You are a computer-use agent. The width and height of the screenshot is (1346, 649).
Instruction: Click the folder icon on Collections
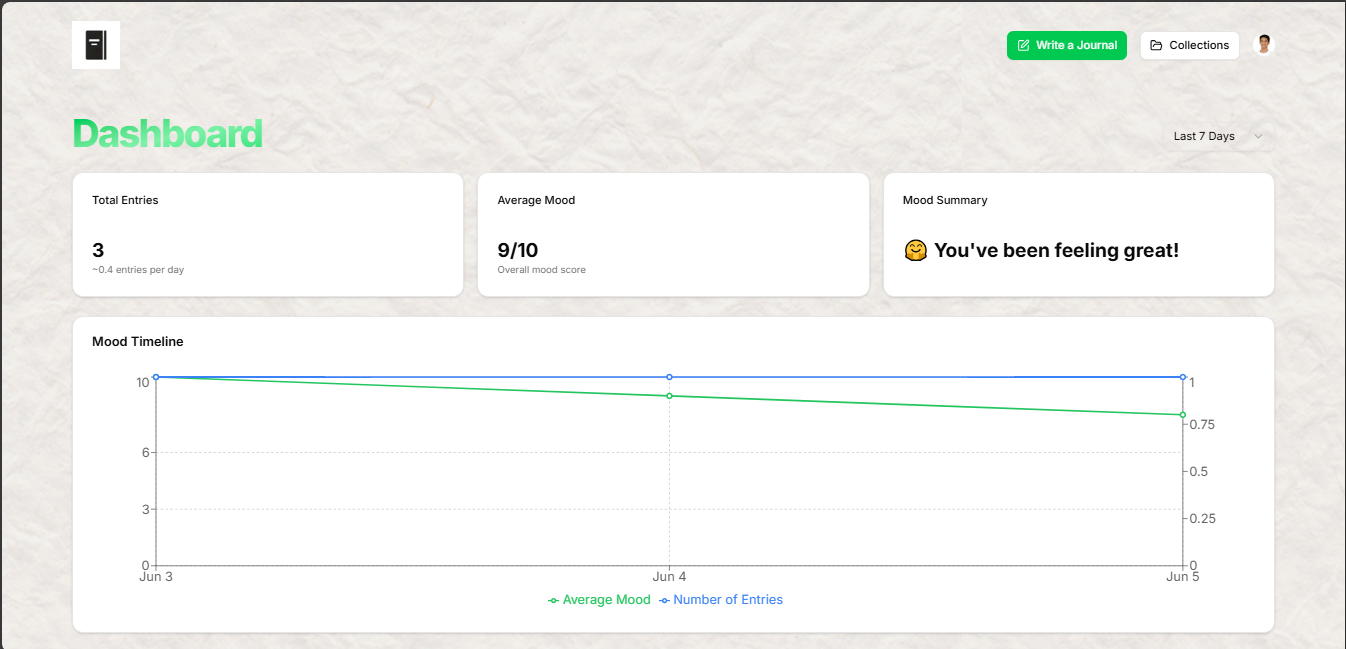tap(1156, 45)
